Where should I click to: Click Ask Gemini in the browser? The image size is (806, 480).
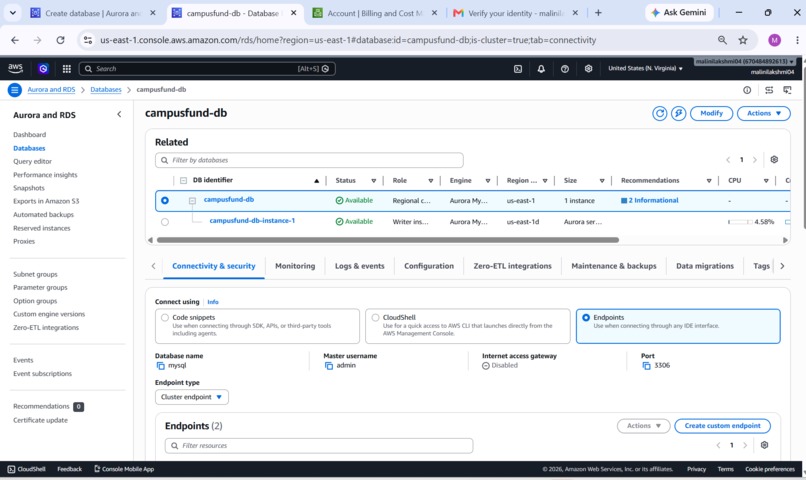pyautogui.click(x=679, y=12)
